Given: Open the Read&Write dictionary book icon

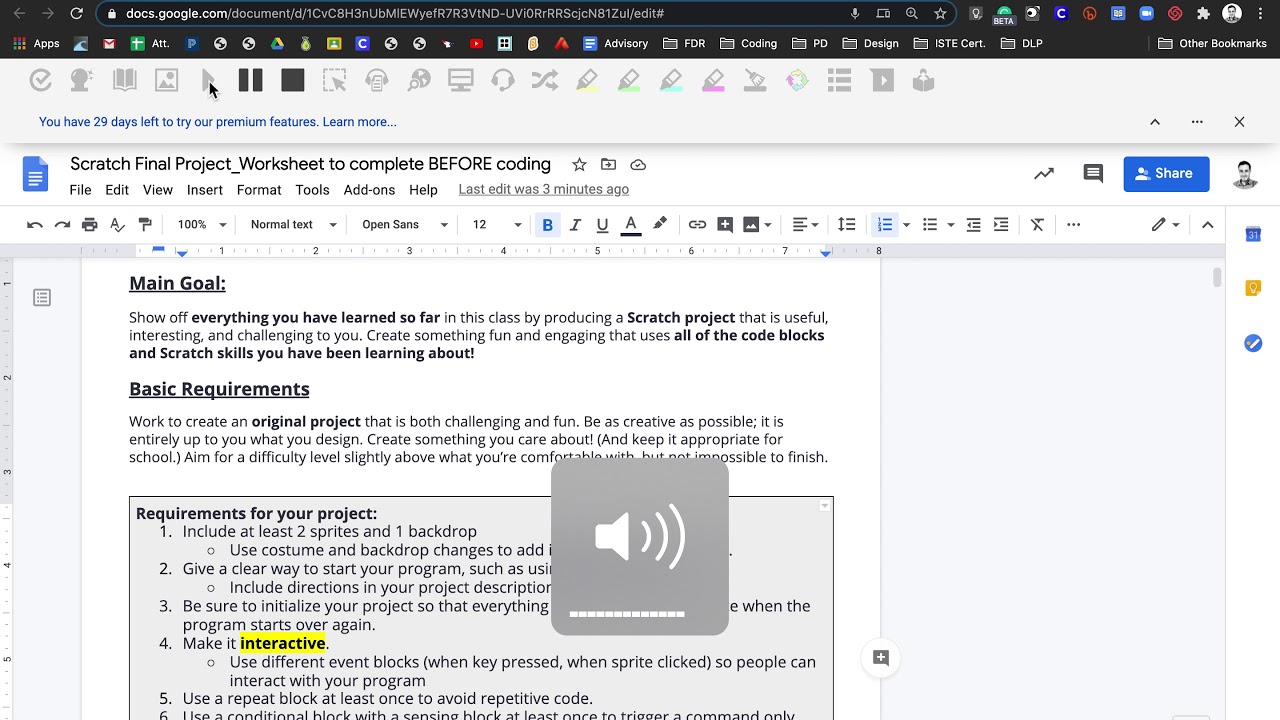Looking at the screenshot, I should pos(125,81).
